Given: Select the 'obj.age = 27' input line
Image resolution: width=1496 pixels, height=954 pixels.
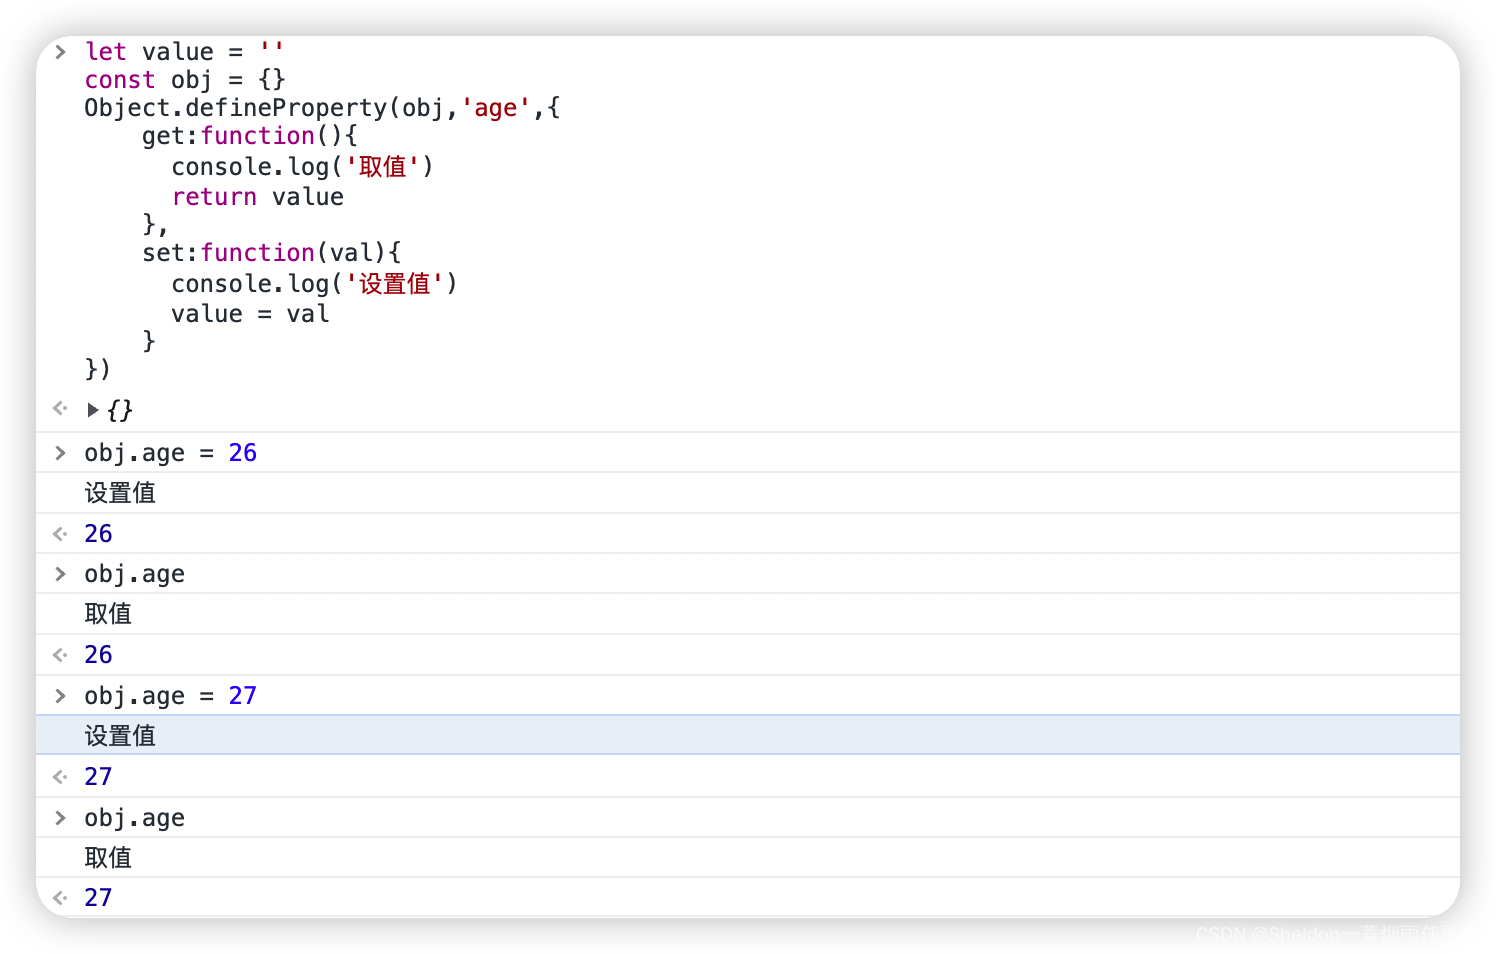Looking at the screenshot, I should [171, 696].
